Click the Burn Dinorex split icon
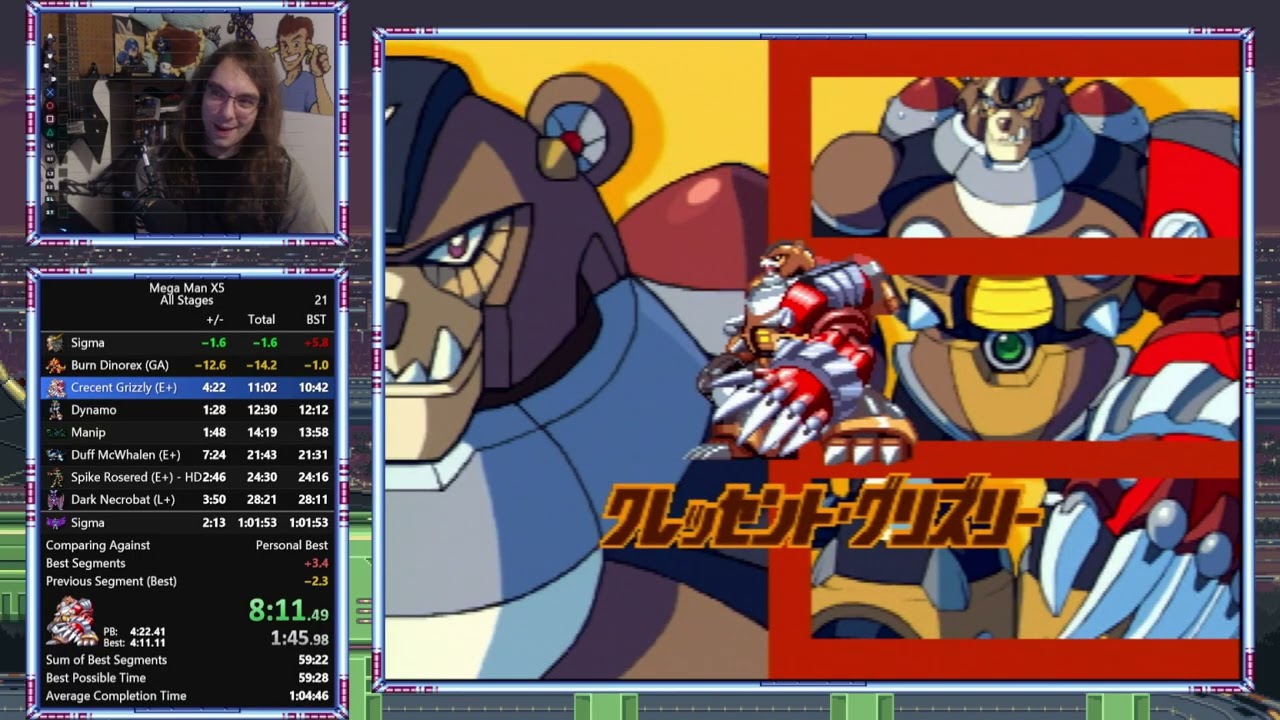This screenshot has width=1280, height=720. (55, 365)
